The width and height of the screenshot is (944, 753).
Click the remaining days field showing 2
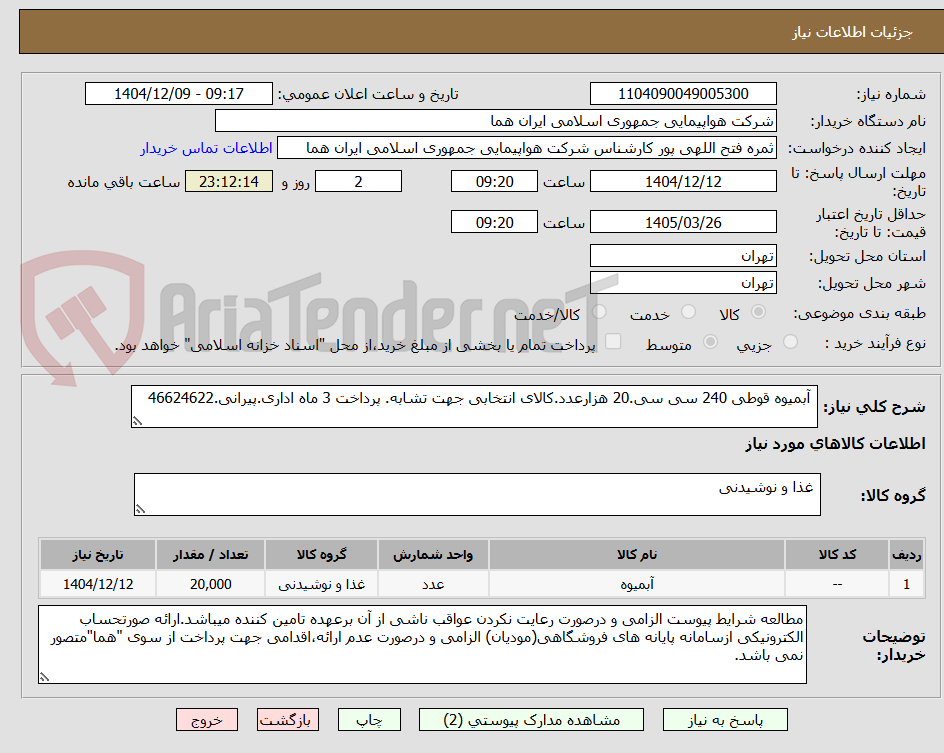coord(358,181)
